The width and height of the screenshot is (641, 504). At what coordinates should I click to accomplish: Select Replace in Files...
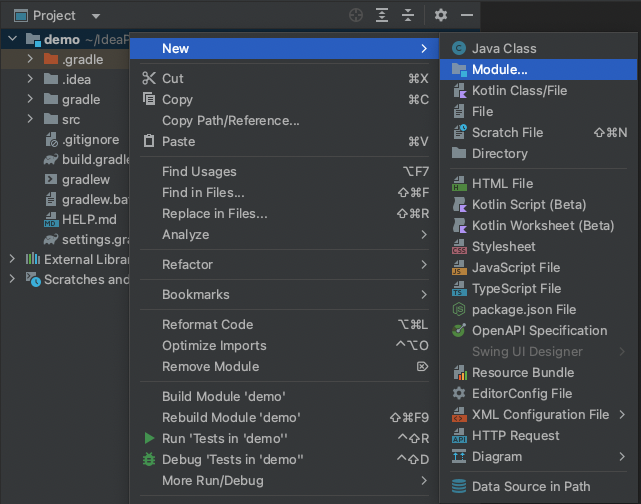(x=285, y=213)
